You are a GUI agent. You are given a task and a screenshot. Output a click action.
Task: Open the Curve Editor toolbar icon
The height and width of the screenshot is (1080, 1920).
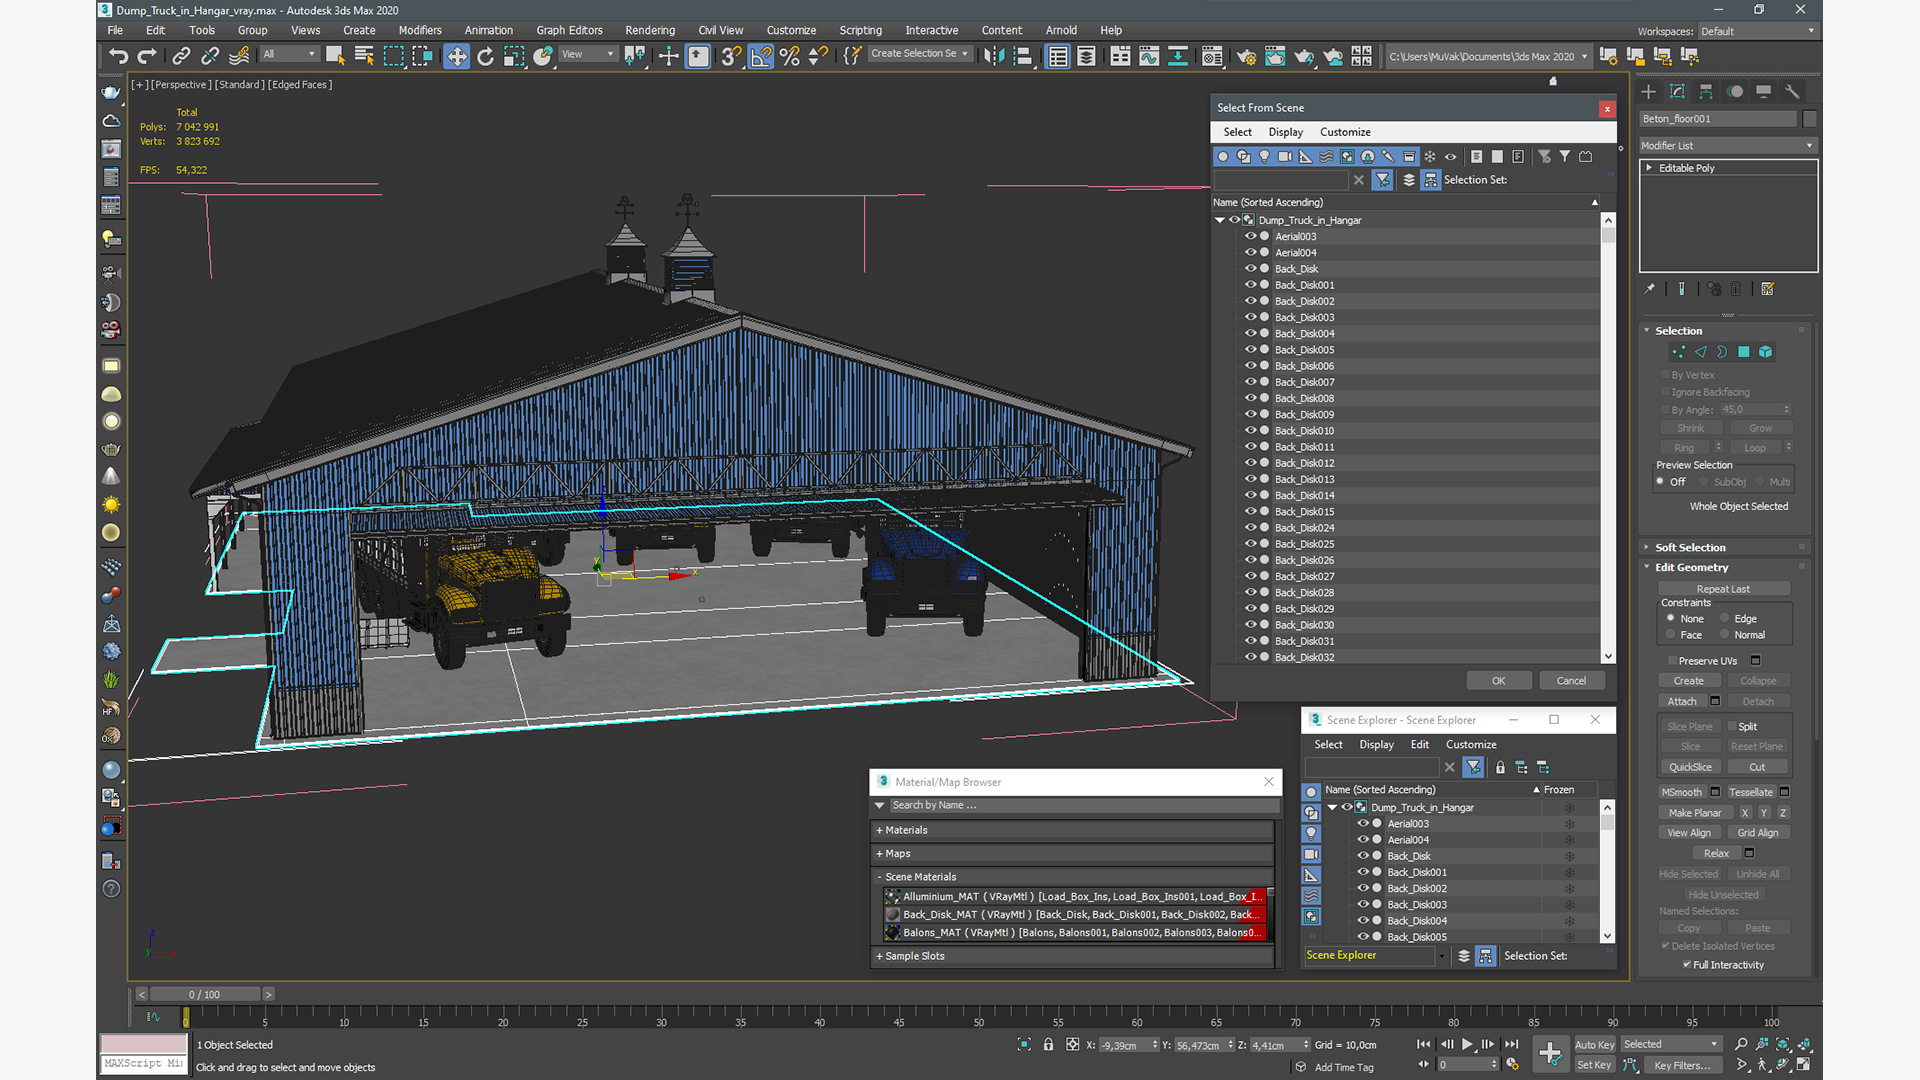point(1149,56)
